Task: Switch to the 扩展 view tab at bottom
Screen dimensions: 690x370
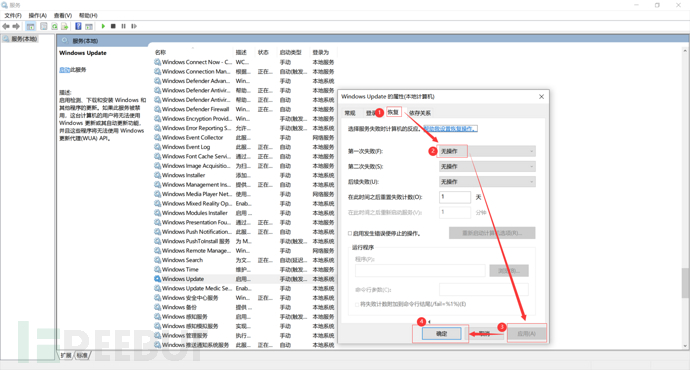Action: (66, 355)
